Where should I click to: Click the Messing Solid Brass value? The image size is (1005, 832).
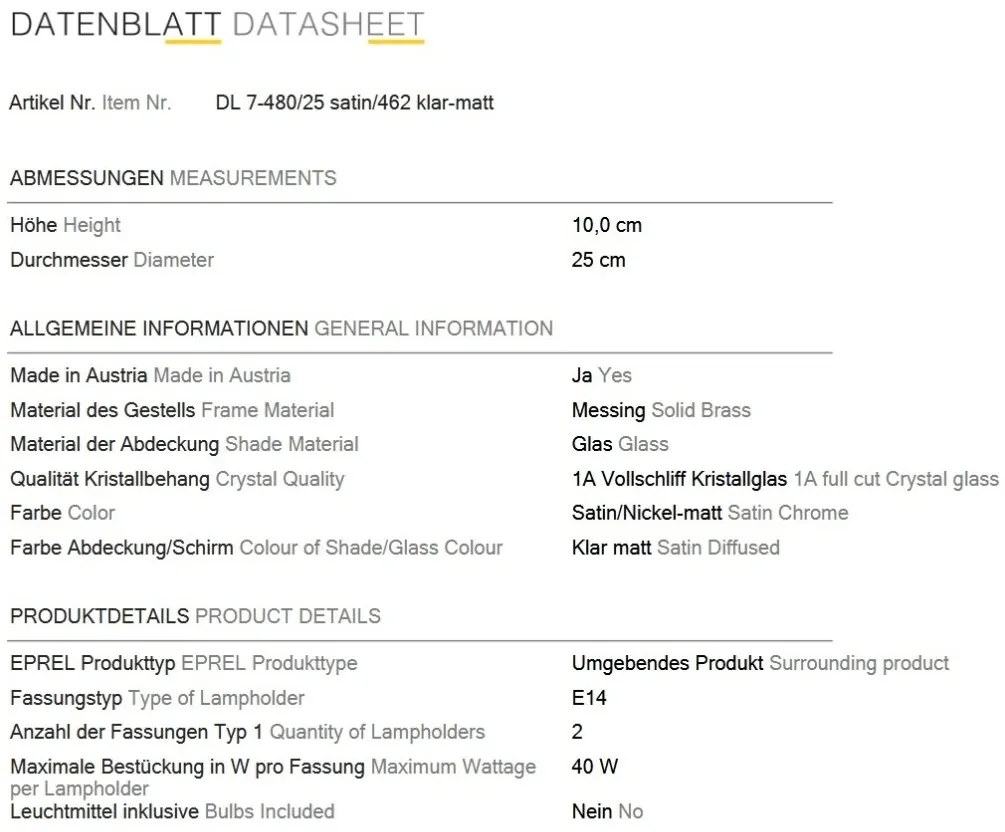tap(660, 410)
